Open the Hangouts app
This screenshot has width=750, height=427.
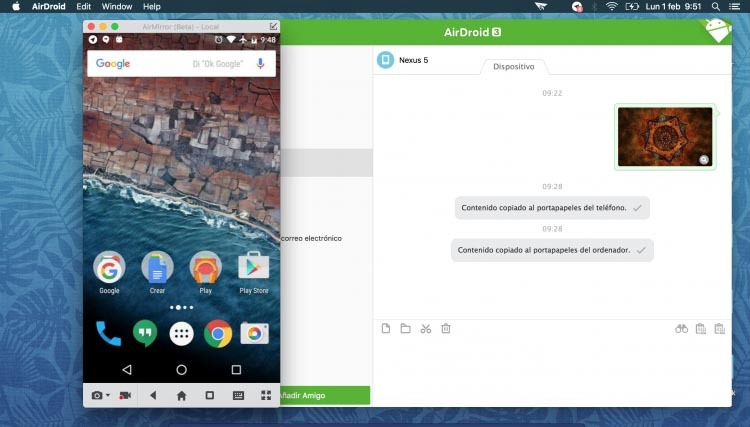tap(145, 333)
